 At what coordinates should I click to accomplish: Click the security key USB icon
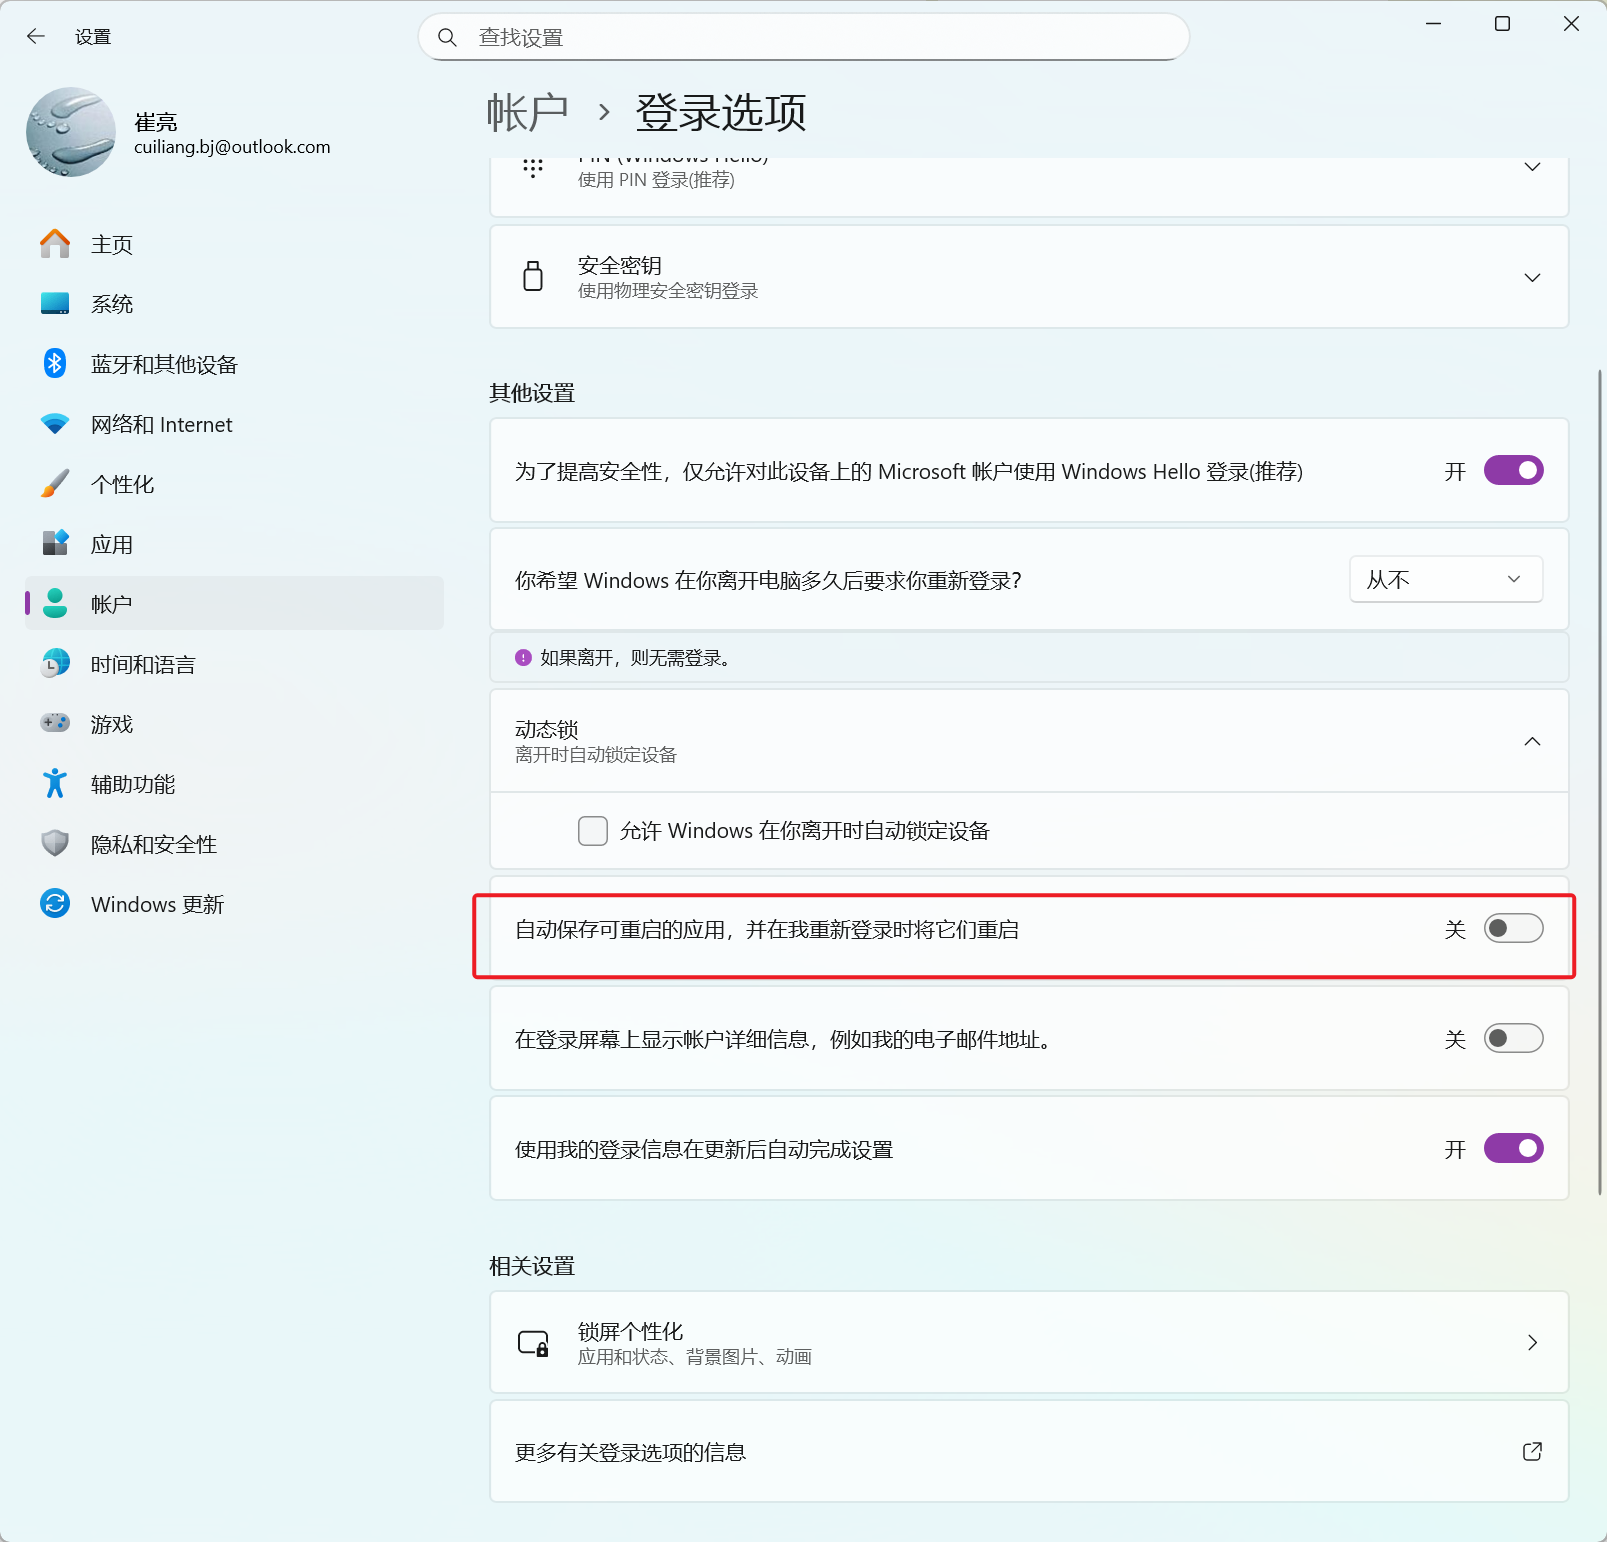click(x=533, y=276)
